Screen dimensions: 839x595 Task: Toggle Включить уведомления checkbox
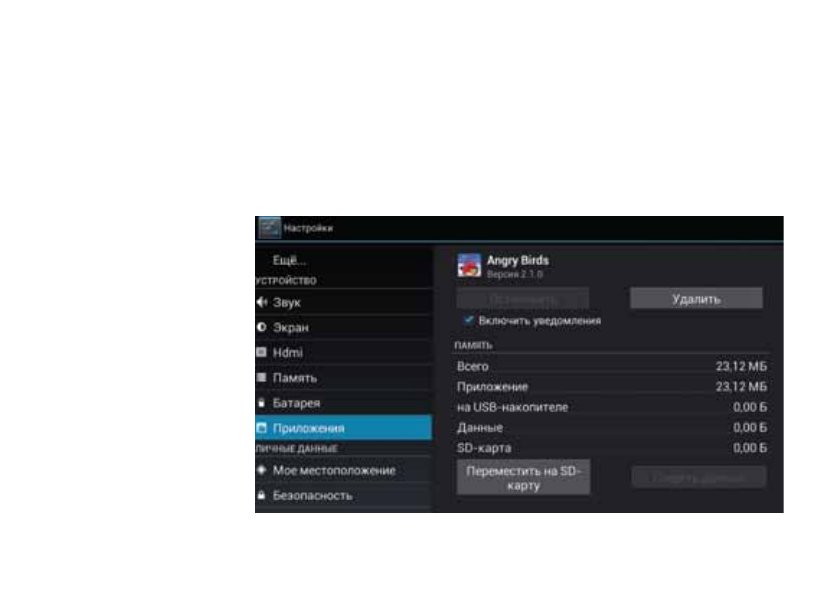click(x=469, y=320)
